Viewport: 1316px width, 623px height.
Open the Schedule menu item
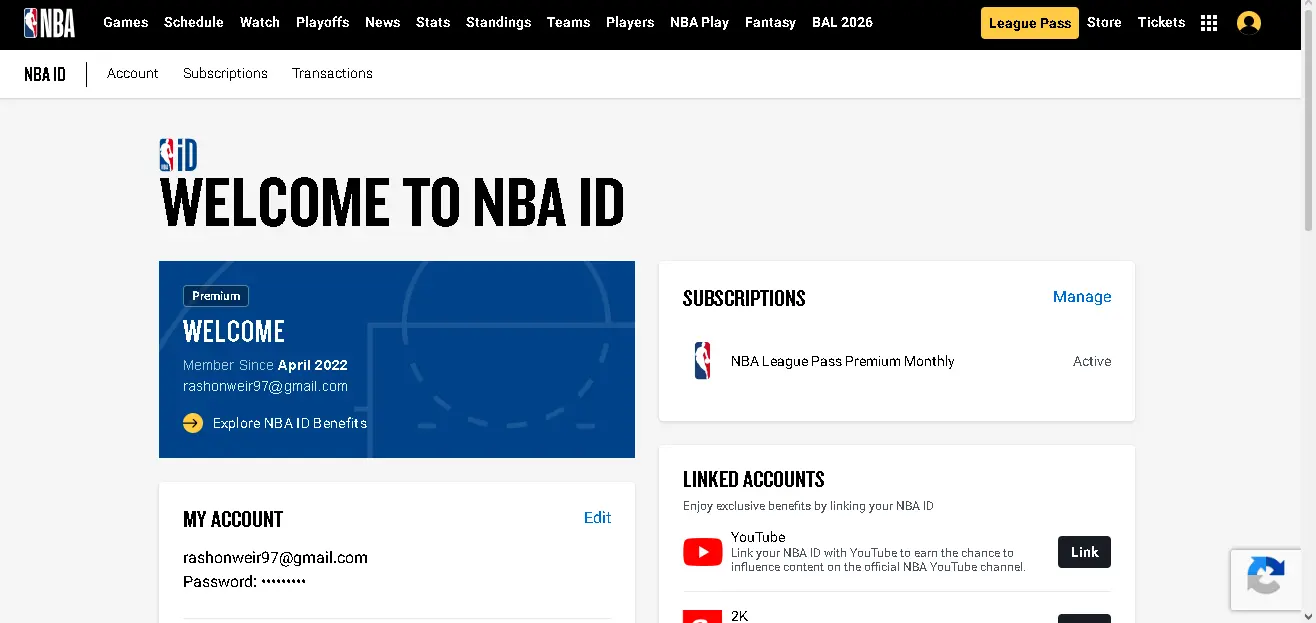[x=194, y=22]
